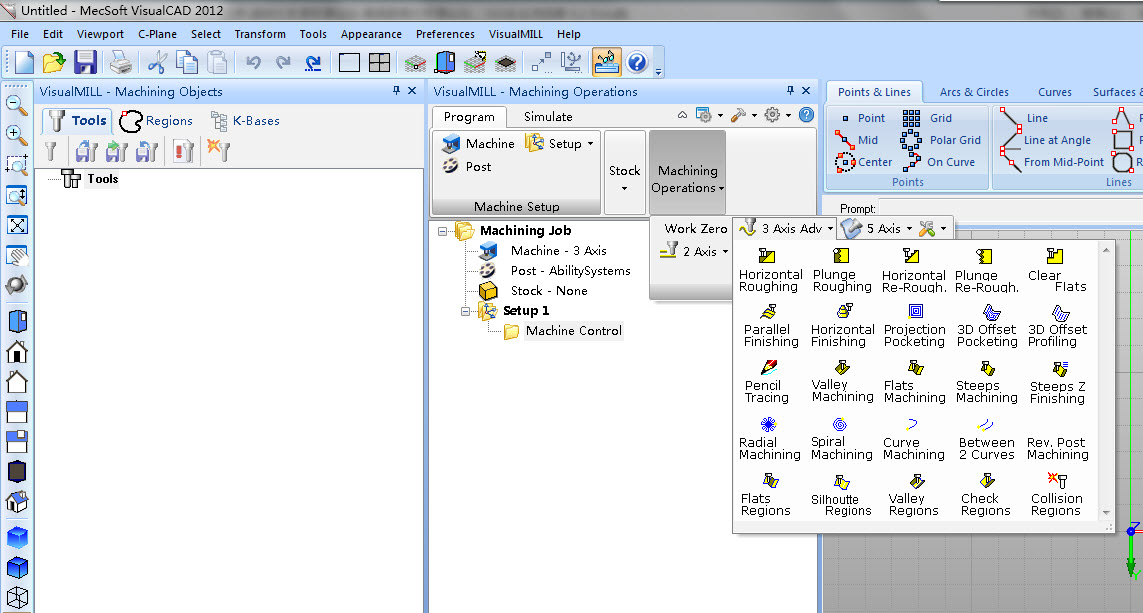
Task: Select Steeps Z Finishing operation
Action: [1057, 382]
